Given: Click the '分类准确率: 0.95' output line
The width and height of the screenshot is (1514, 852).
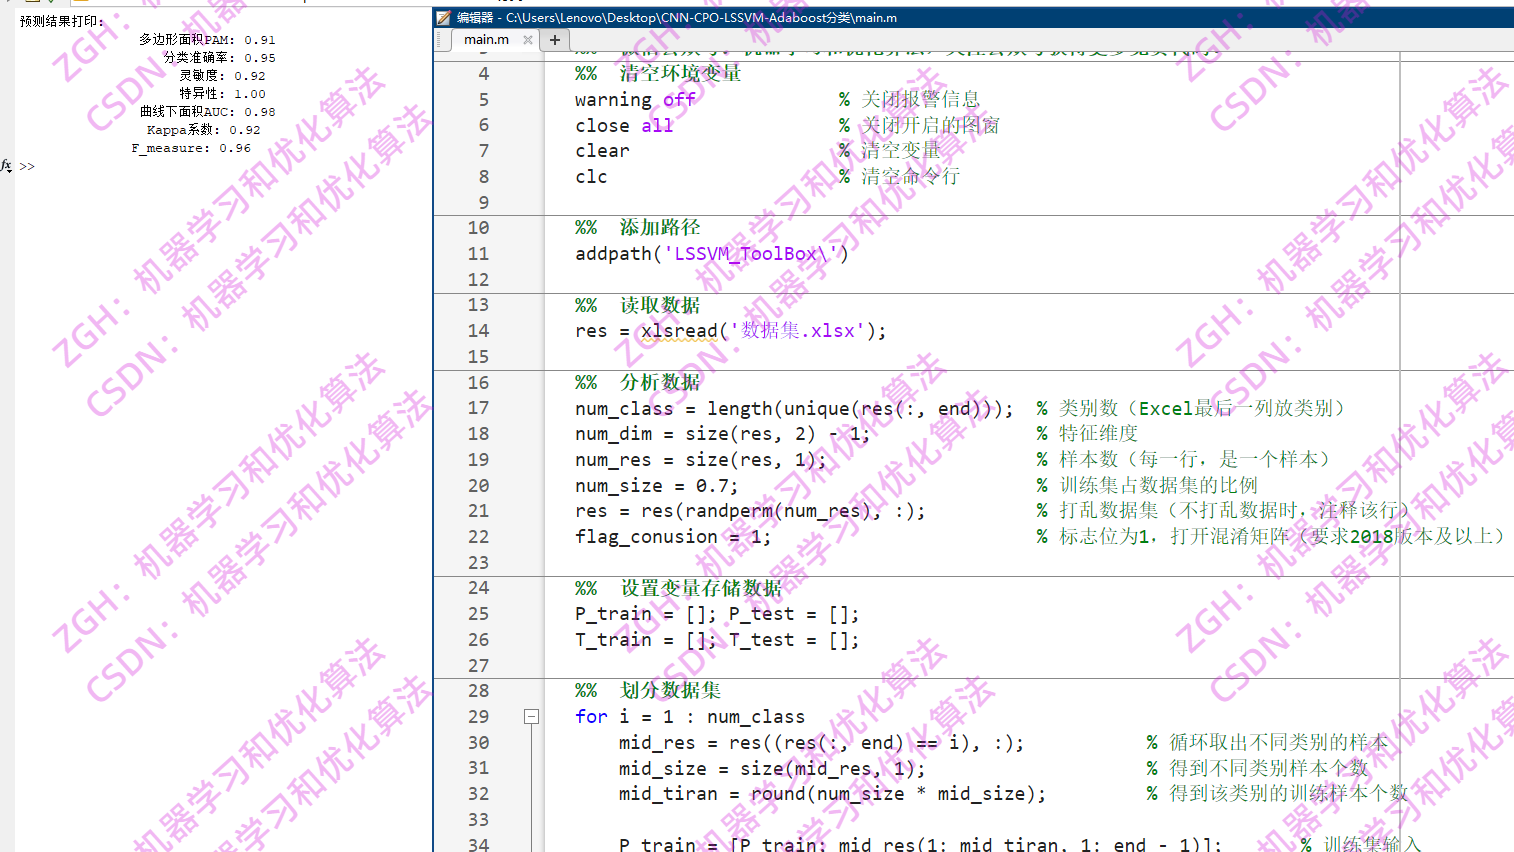Looking at the screenshot, I should 219,58.
